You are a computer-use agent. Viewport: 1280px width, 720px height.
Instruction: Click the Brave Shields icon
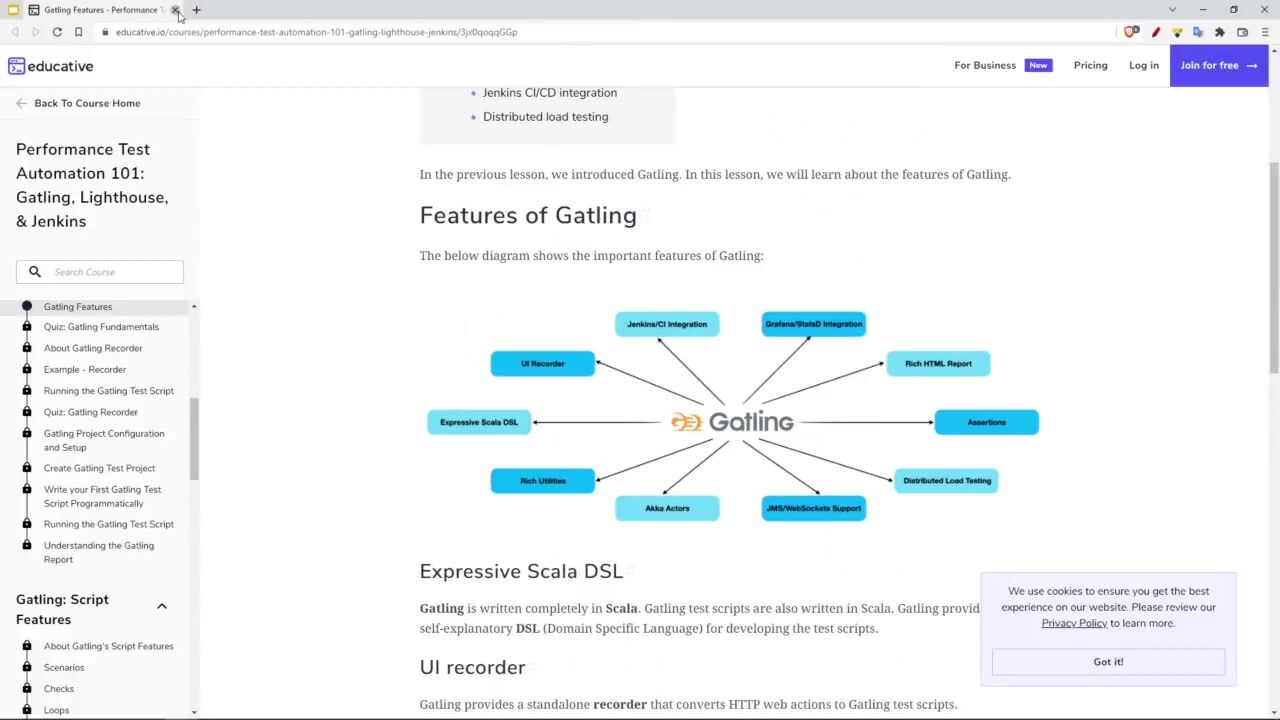click(x=1130, y=32)
